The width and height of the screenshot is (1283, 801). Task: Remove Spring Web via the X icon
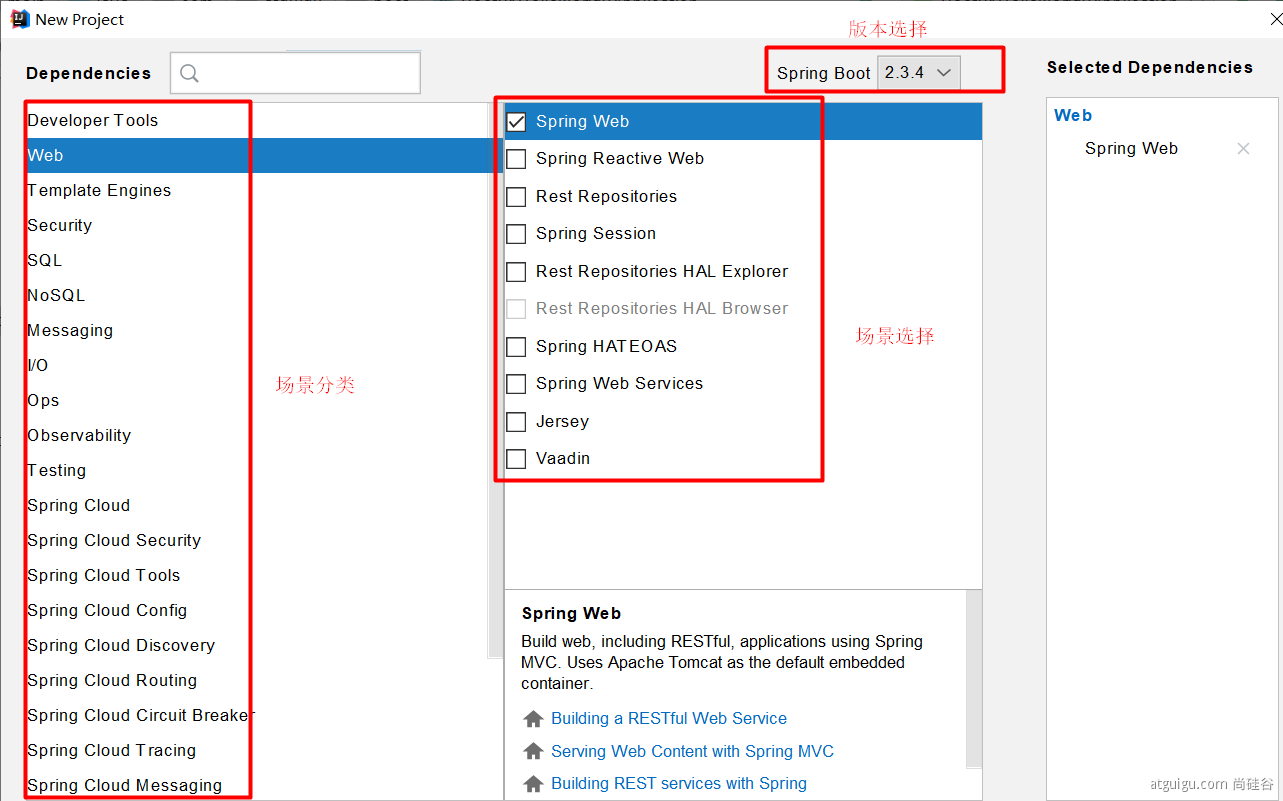1243,149
